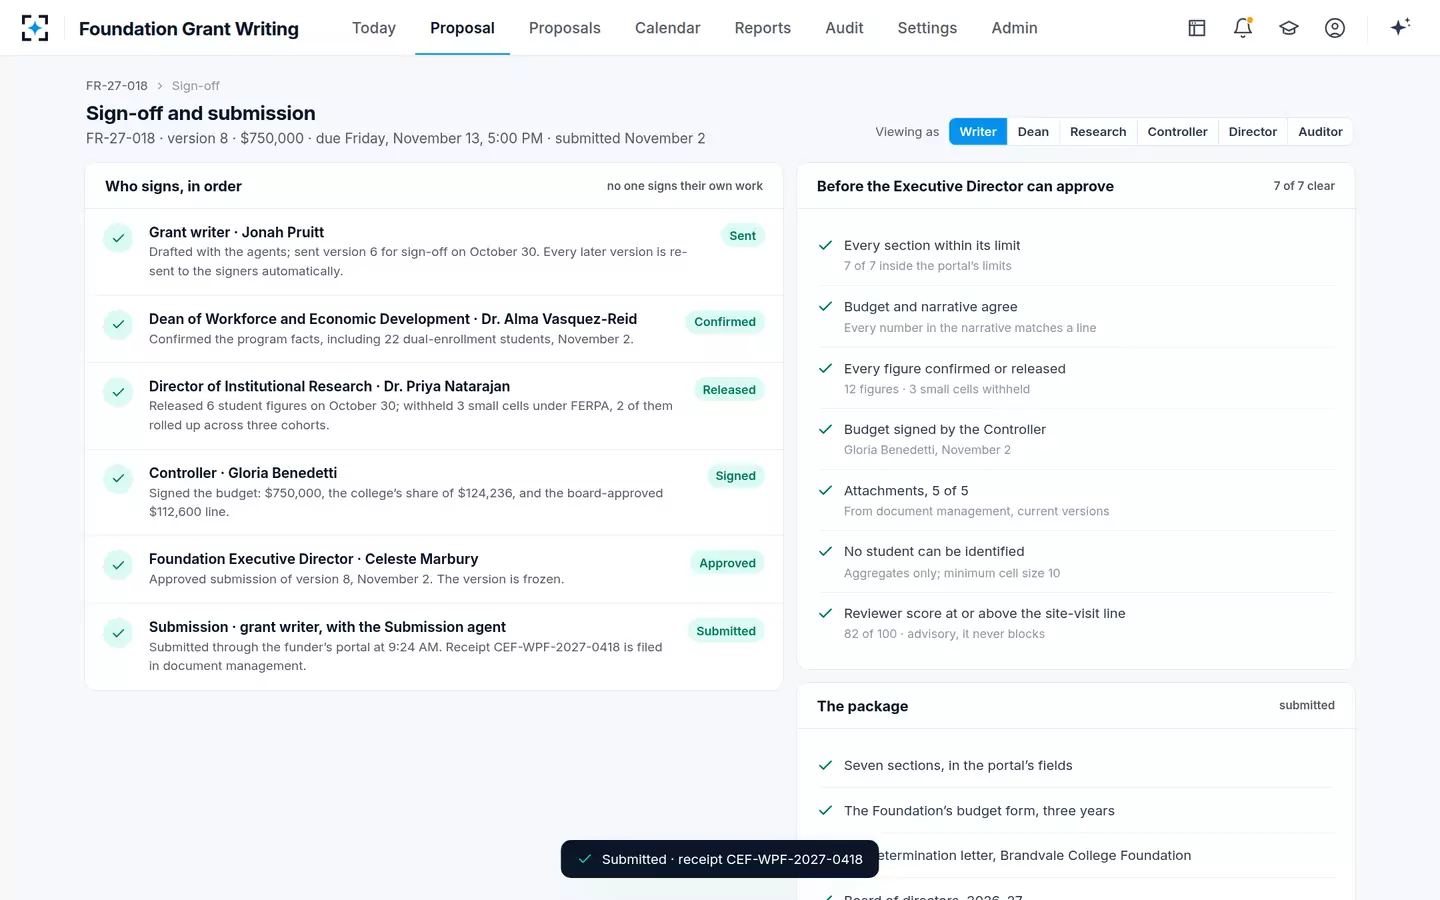Switch viewing role to Auditor
Viewport: 1440px width, 900px height.
click(1320, 132)
